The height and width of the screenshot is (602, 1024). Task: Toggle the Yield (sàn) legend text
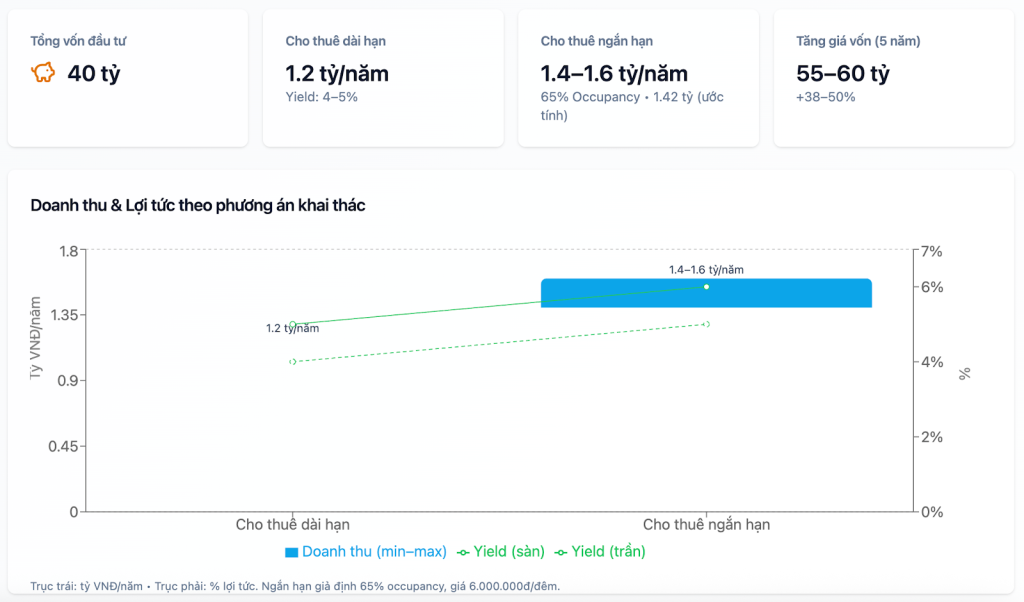coord(509,551)
